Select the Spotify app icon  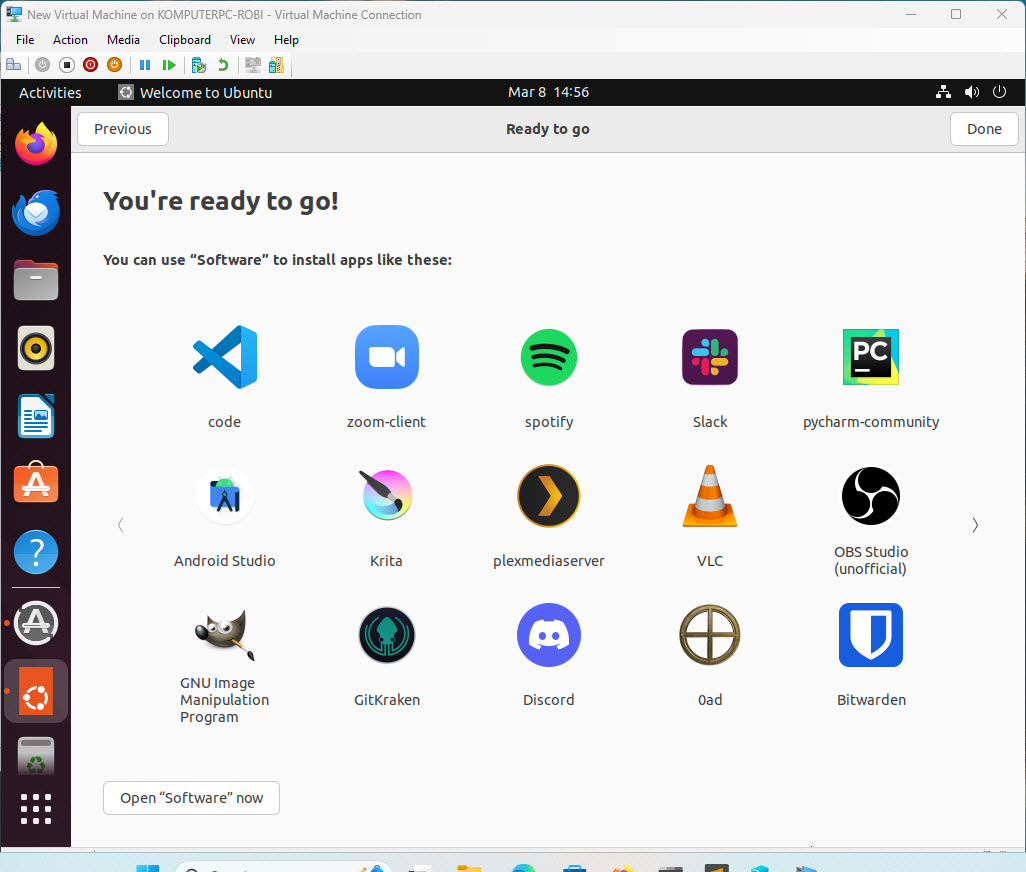point(549,357)
